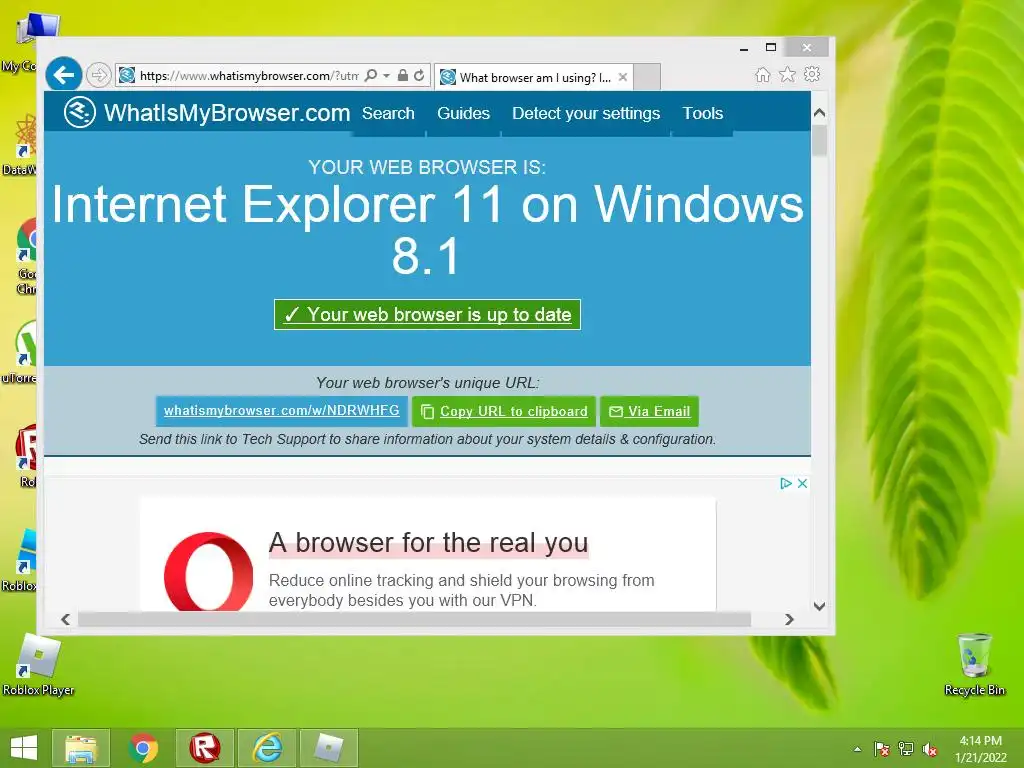The width and height of the screenshot is (1024, 768).
Task: Open the address bar dropdown arrow
Action: tap(387, 76)
